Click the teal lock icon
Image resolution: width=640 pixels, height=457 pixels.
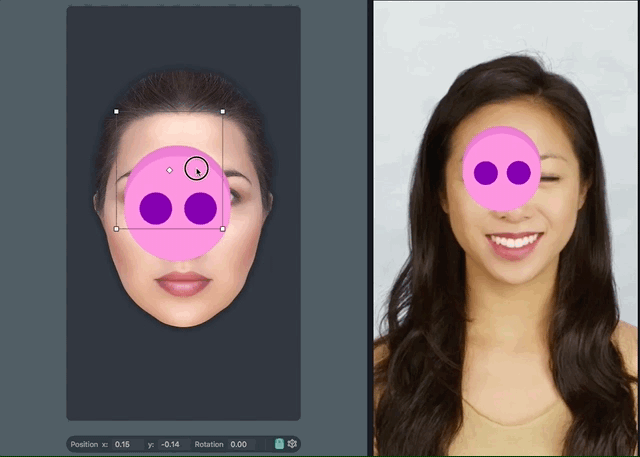[279, 444]
